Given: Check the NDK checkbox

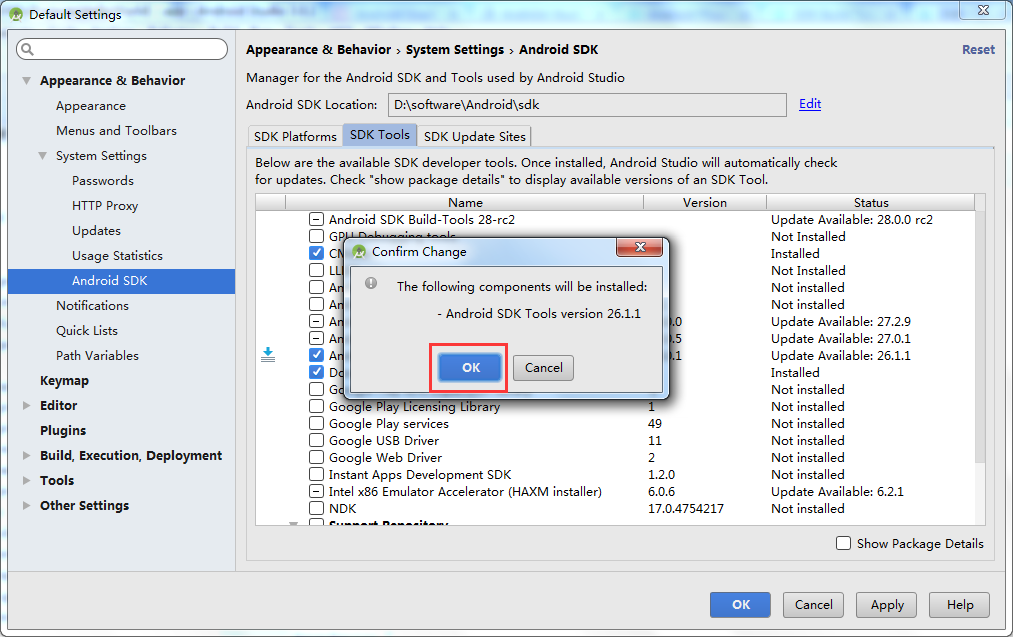Looking at the screenshot, I should pos(317,508).
